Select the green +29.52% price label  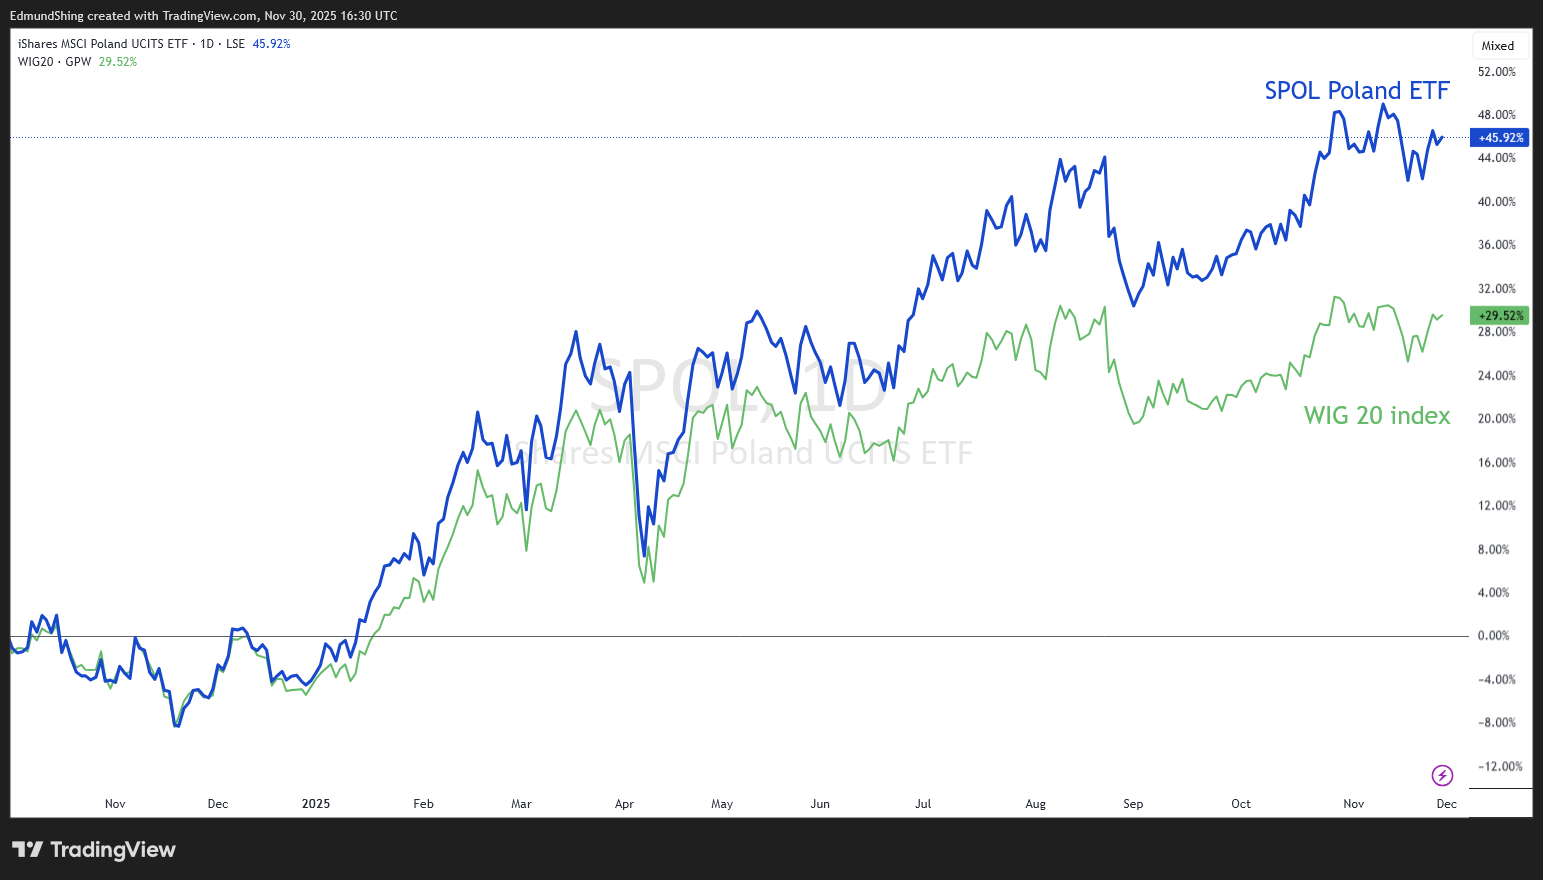[x=1500, y=316]
